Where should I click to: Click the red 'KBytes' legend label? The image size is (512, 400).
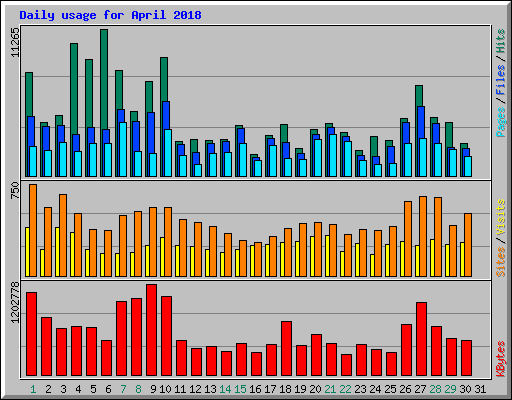501,359
